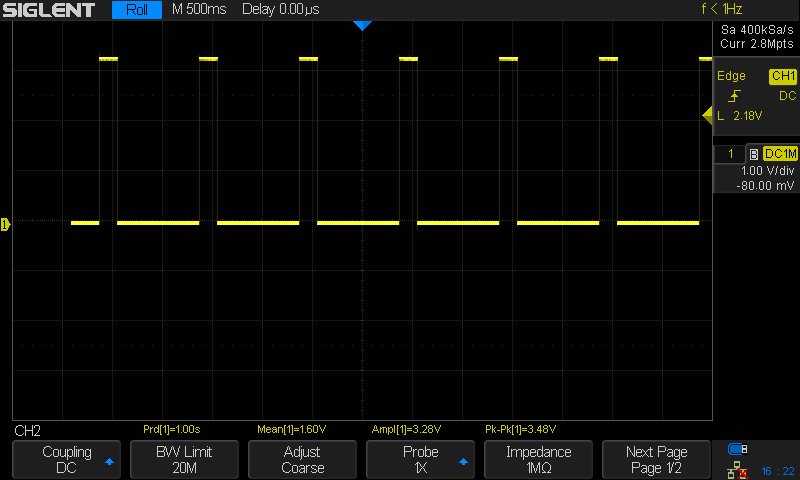Click the Pk-Pk[1]=3.48V measurement

(520, 430)
